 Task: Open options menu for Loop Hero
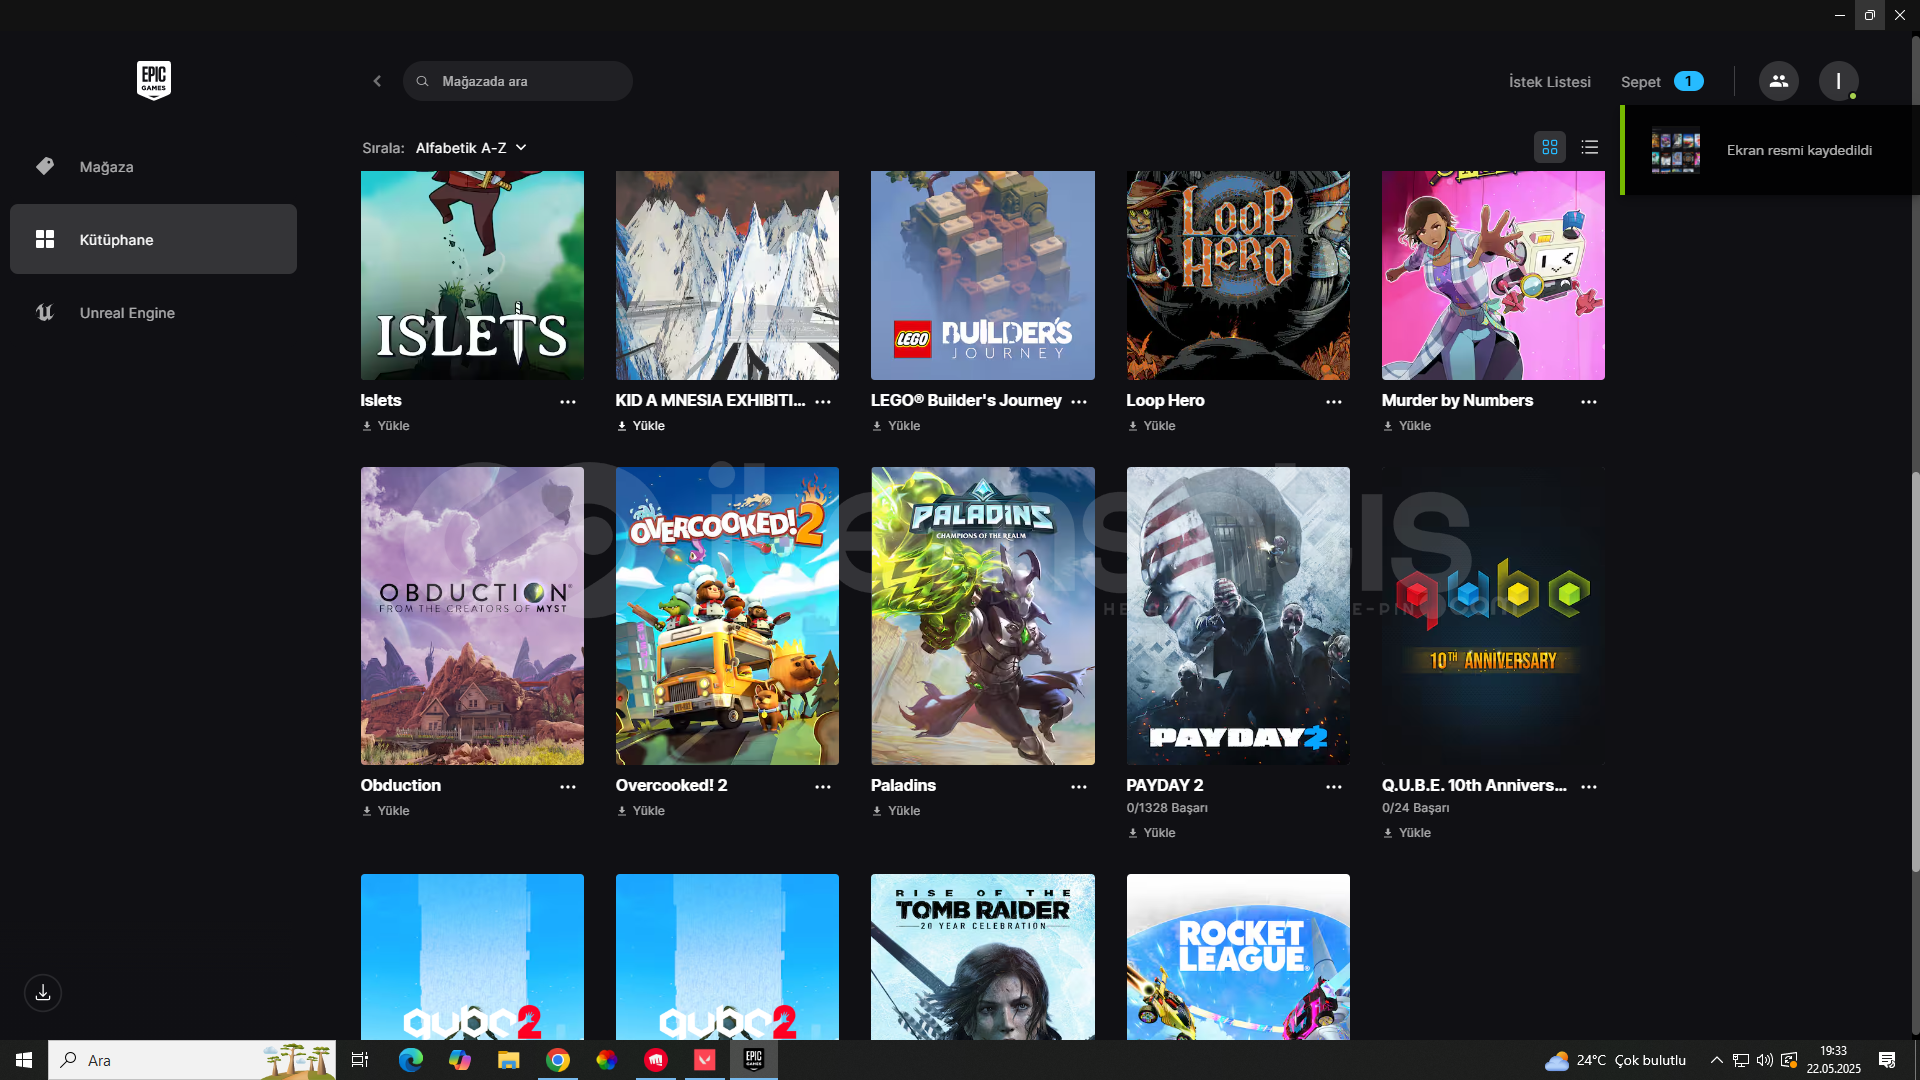(1334, 401)
